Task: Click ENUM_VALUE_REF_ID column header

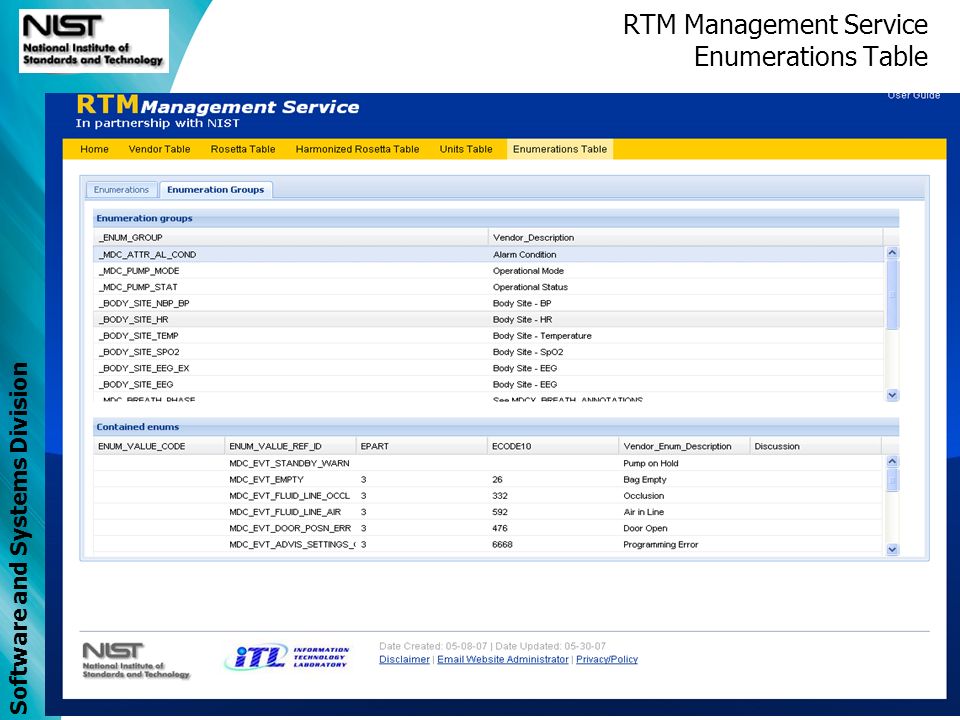Action: tap(290, 446)
